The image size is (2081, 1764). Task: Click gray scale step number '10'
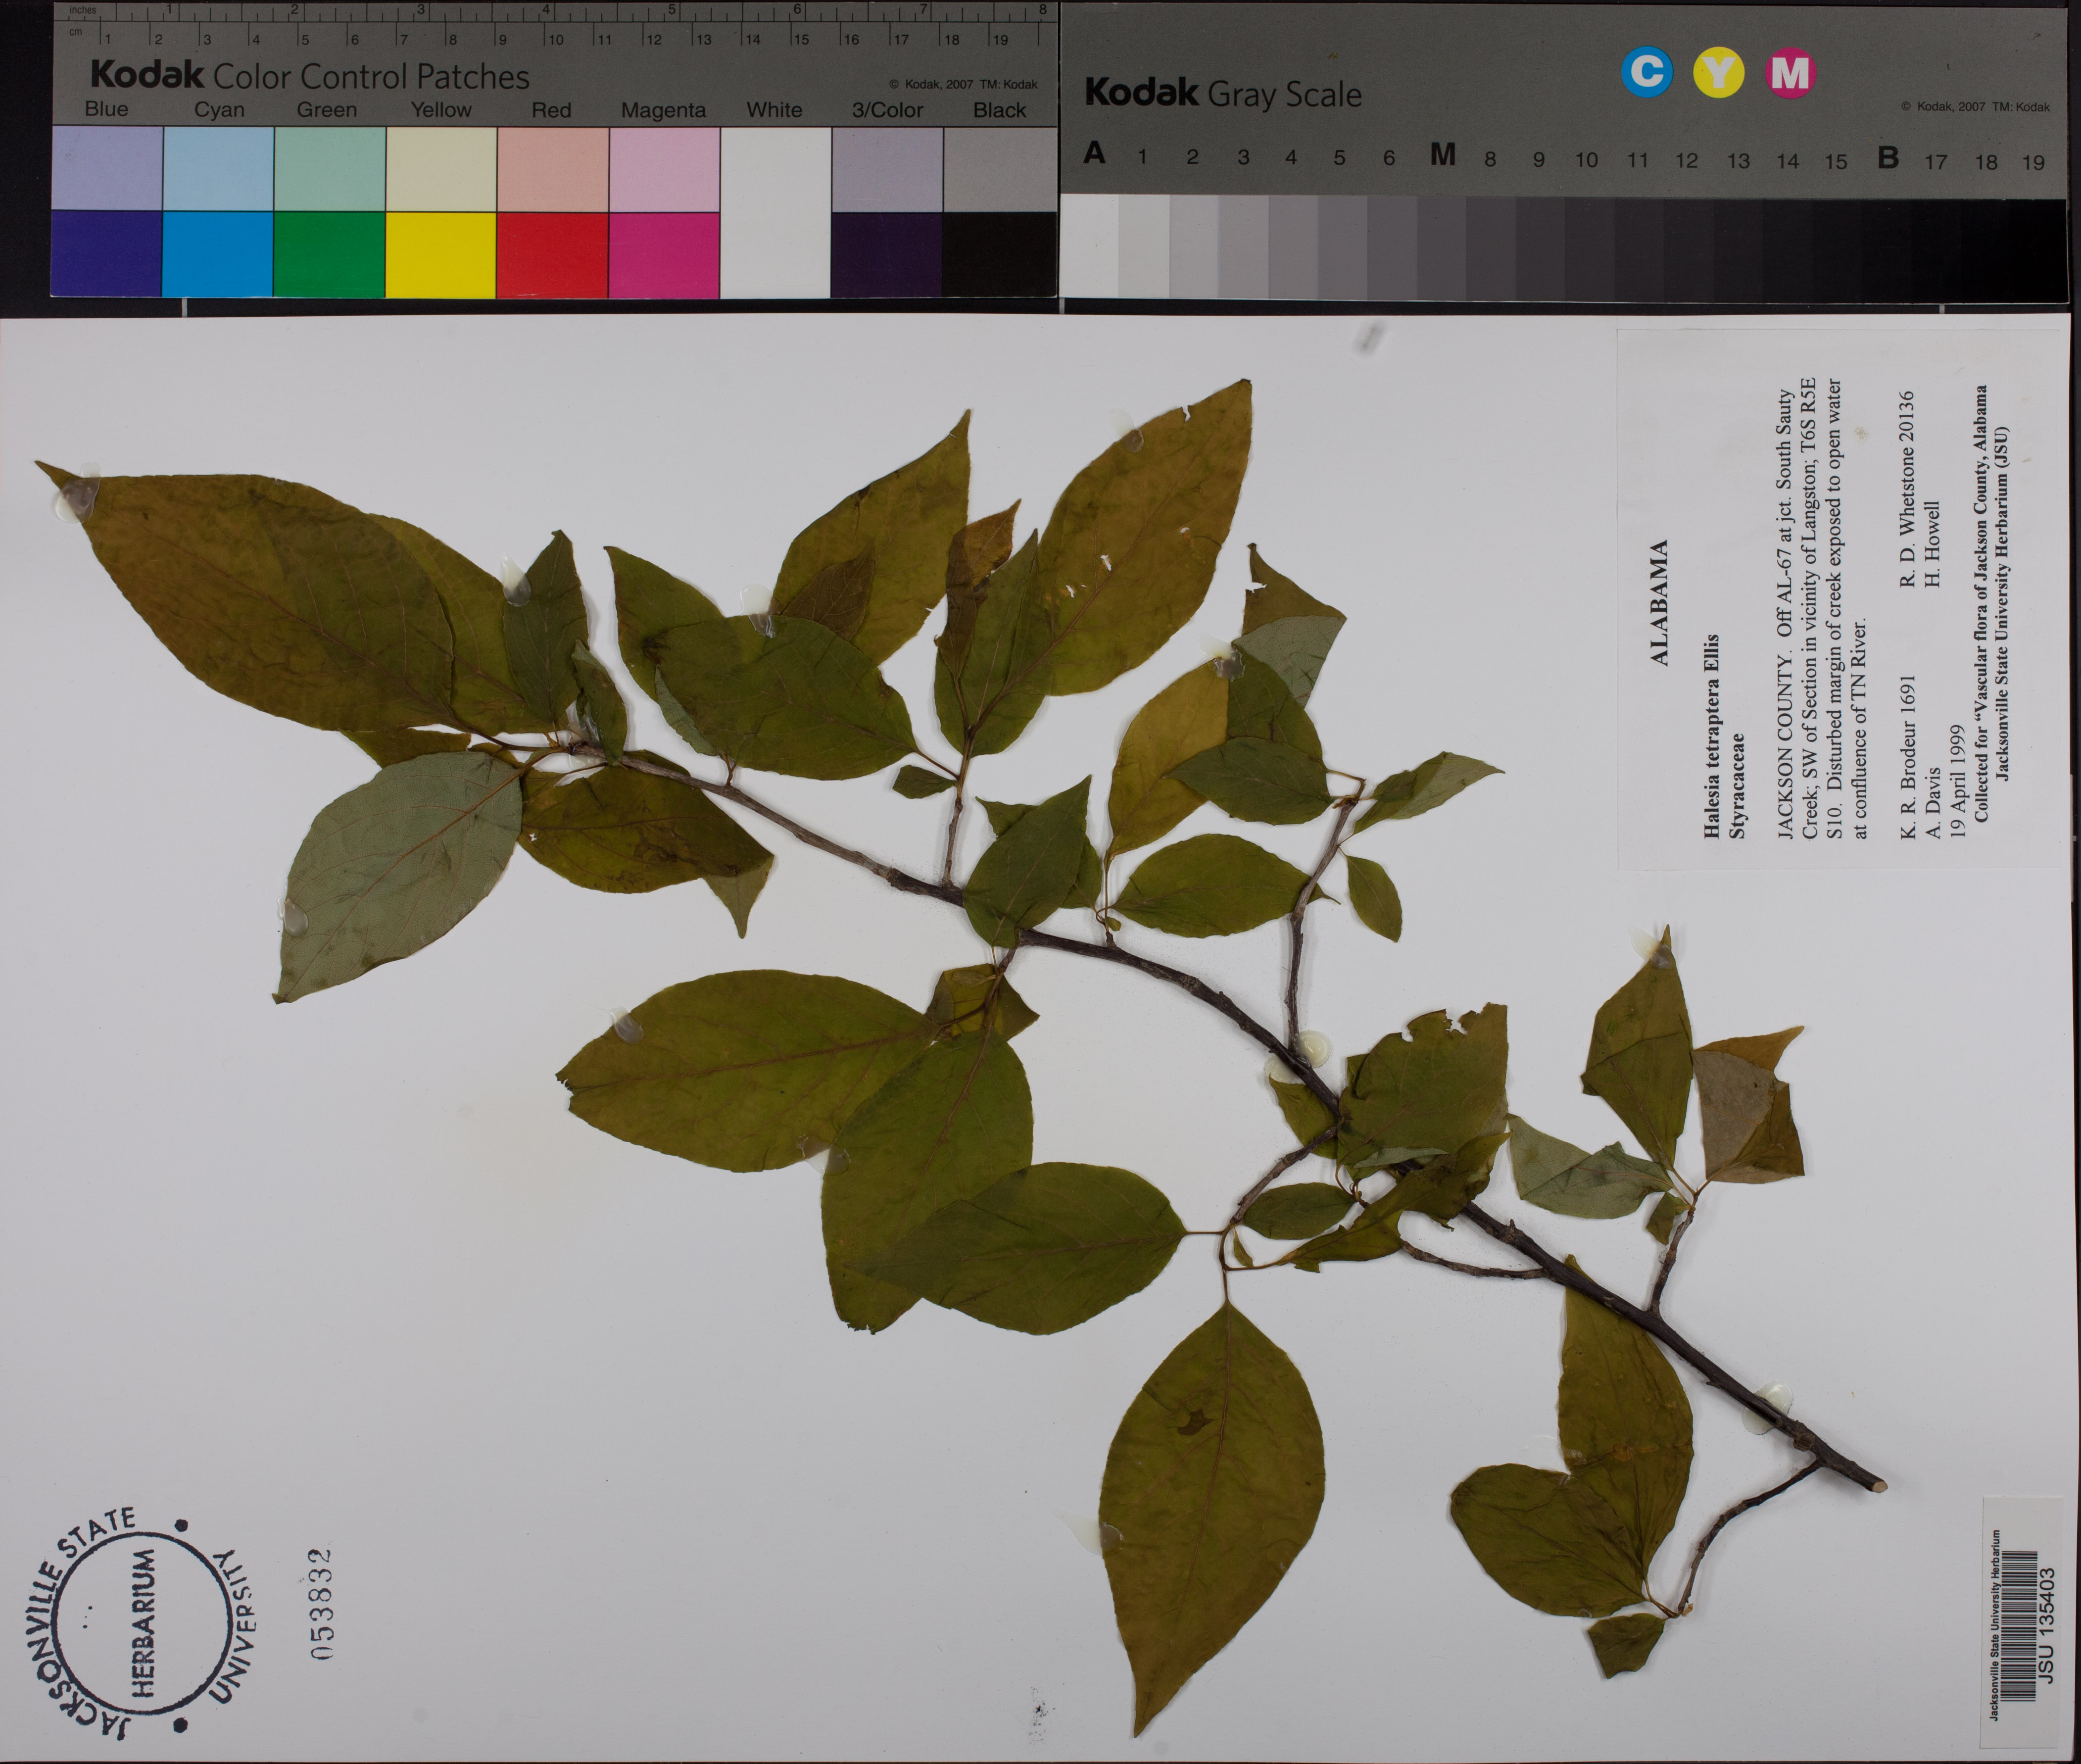coord(1586,160)
